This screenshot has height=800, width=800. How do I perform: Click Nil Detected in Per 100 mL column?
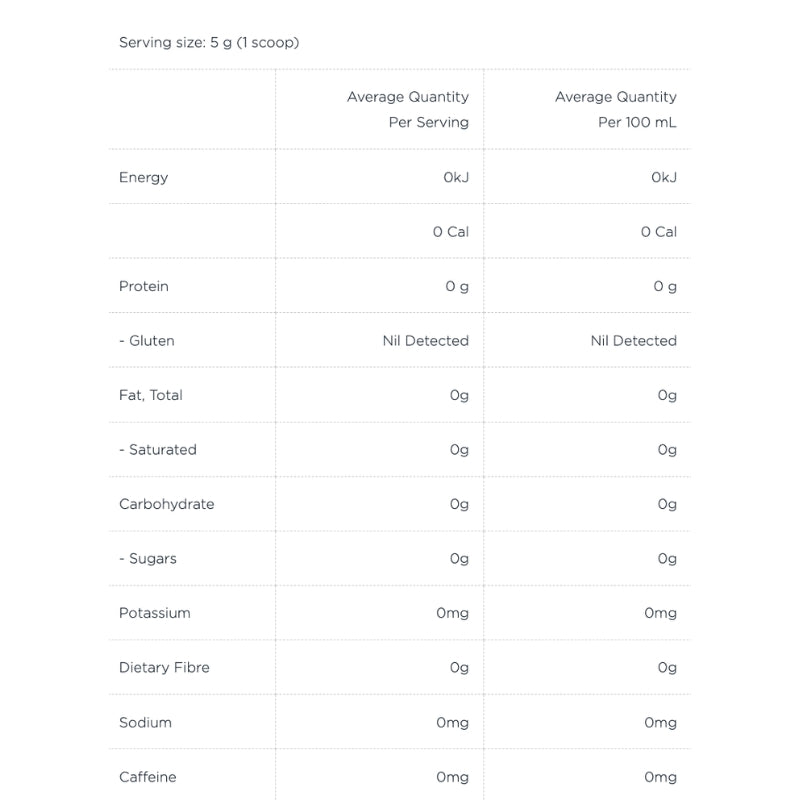[x=634, y=340]
